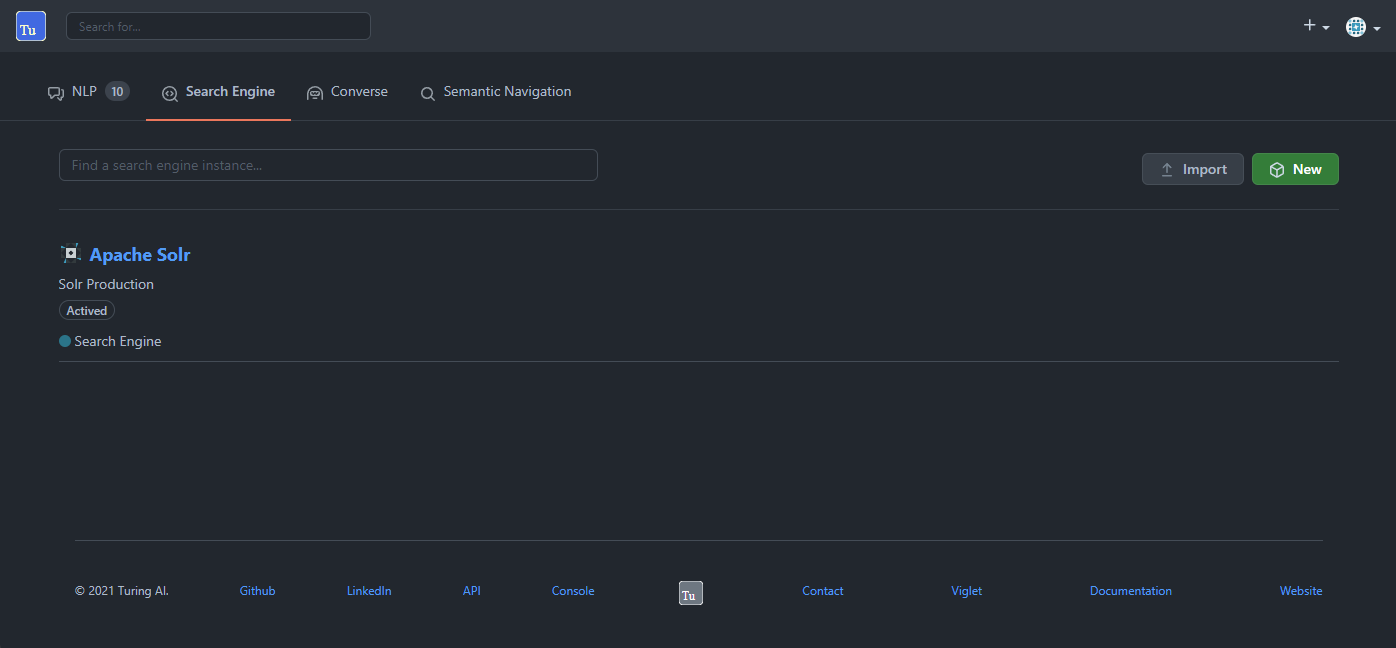The width and height of the screenshot is (1396, 648).
Task: Click the instance icon beside Apache Solr
Action: (x=70, y=253)
